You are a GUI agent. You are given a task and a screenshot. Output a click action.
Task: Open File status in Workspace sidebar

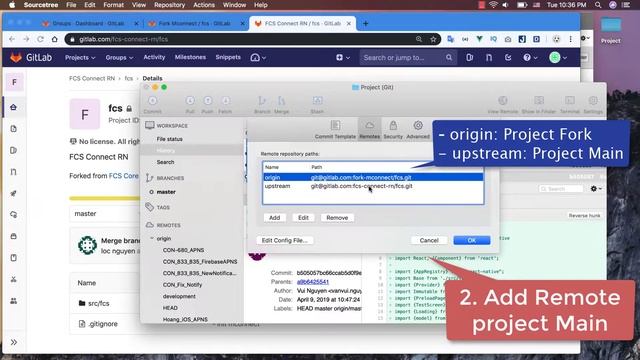(169, 139)
